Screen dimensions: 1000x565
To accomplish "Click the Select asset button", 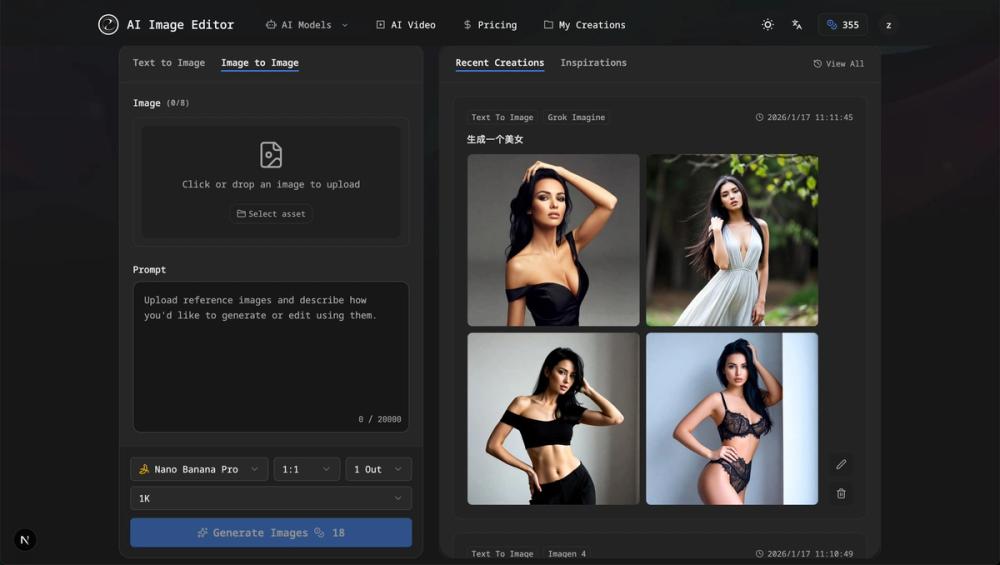I will (x=271, y=214).
